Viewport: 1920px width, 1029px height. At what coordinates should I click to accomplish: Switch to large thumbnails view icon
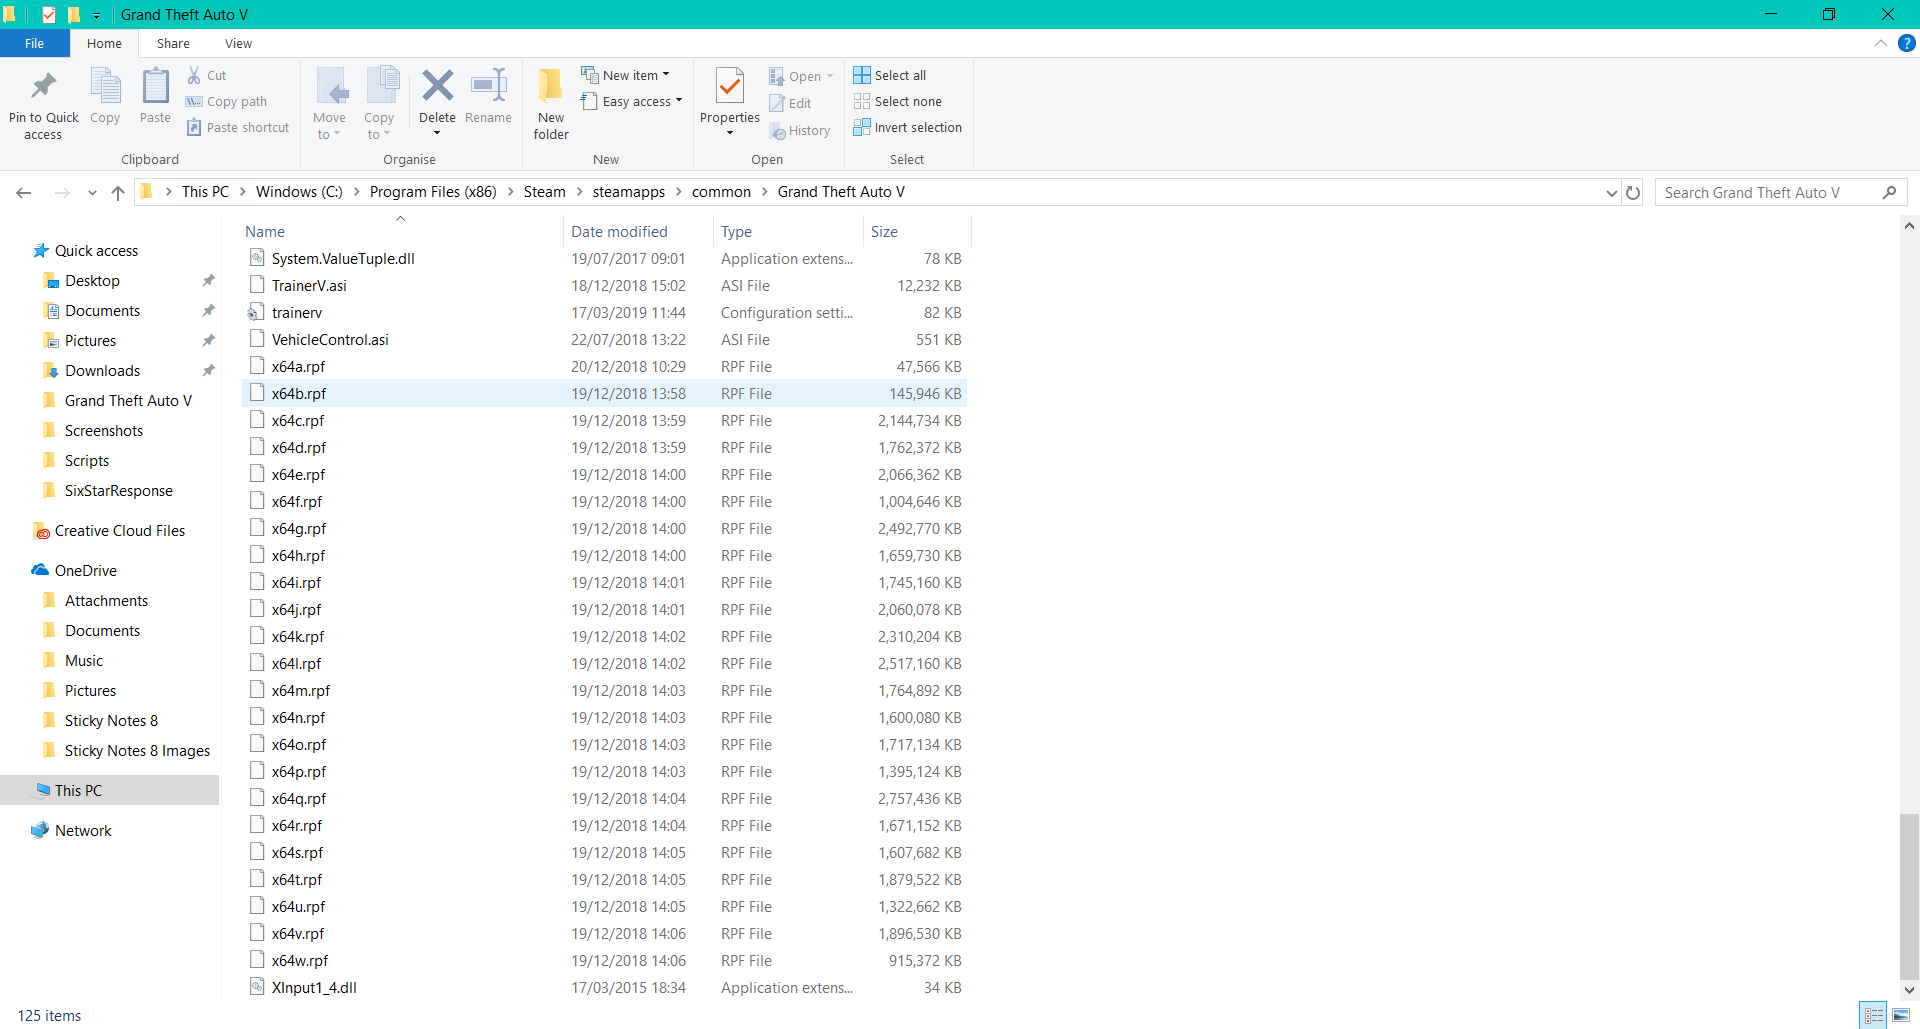(x=1901, y=1016)
